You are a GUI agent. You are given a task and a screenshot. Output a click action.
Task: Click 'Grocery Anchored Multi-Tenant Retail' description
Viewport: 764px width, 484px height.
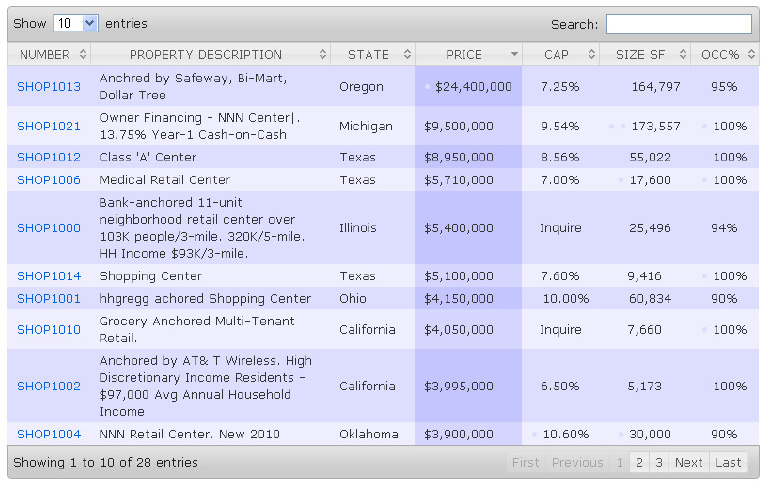pos(197,329)
